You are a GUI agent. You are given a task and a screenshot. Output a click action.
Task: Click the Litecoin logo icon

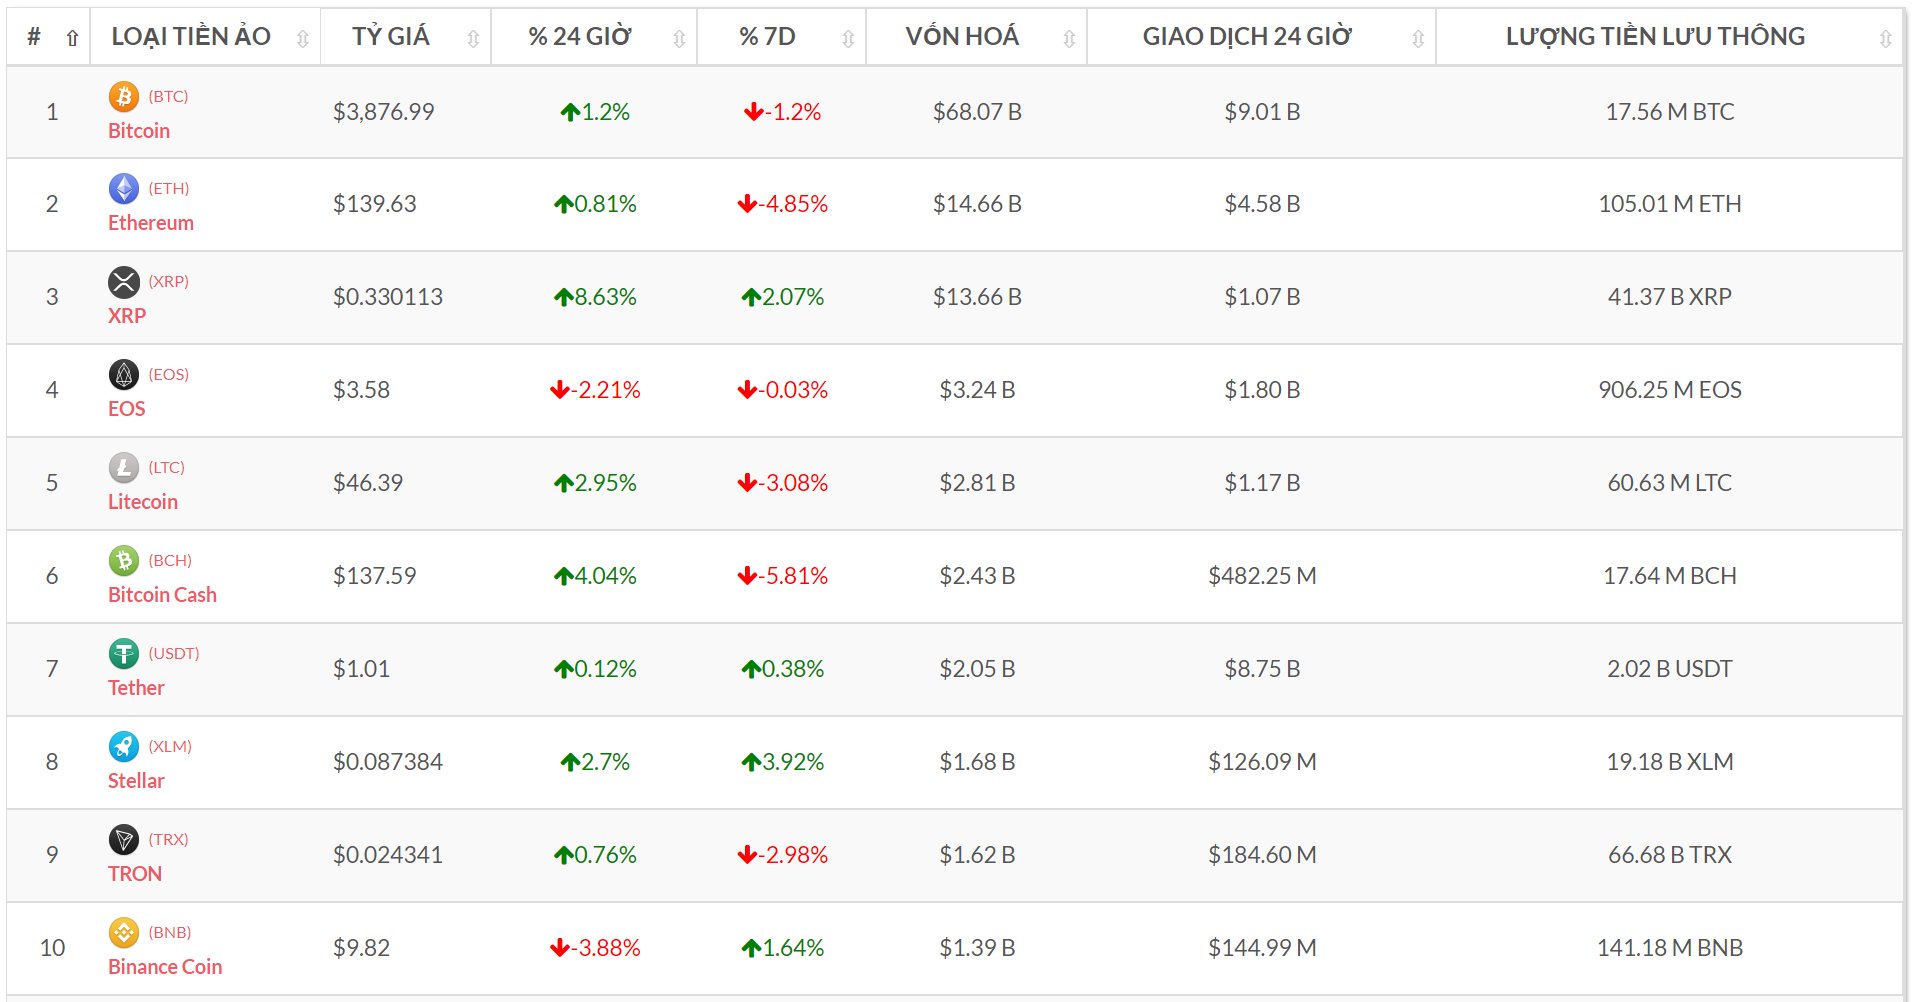[x=124, y=468]
